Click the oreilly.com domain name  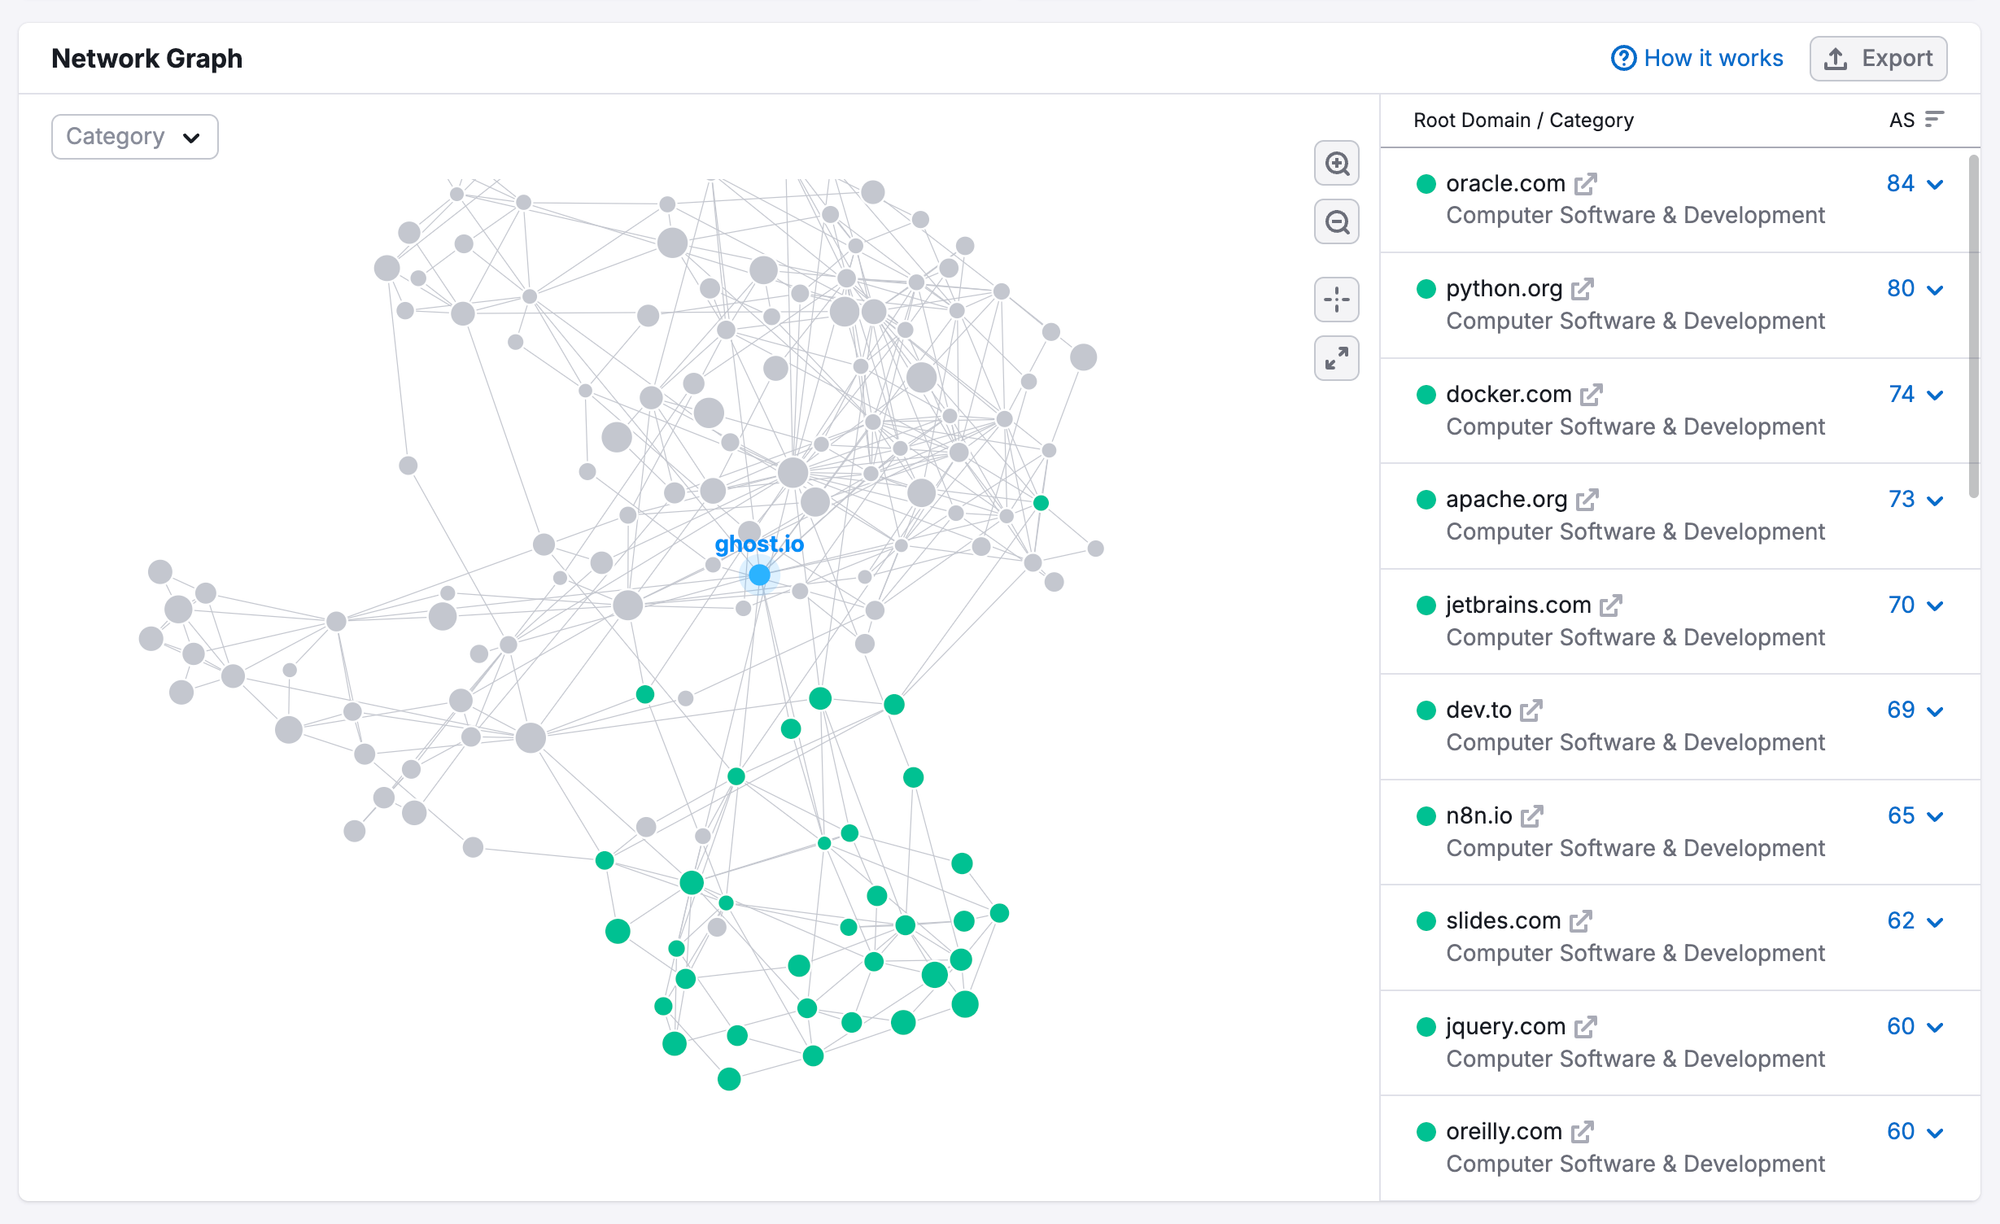pyautogui.click(x=1504, y=1131)
